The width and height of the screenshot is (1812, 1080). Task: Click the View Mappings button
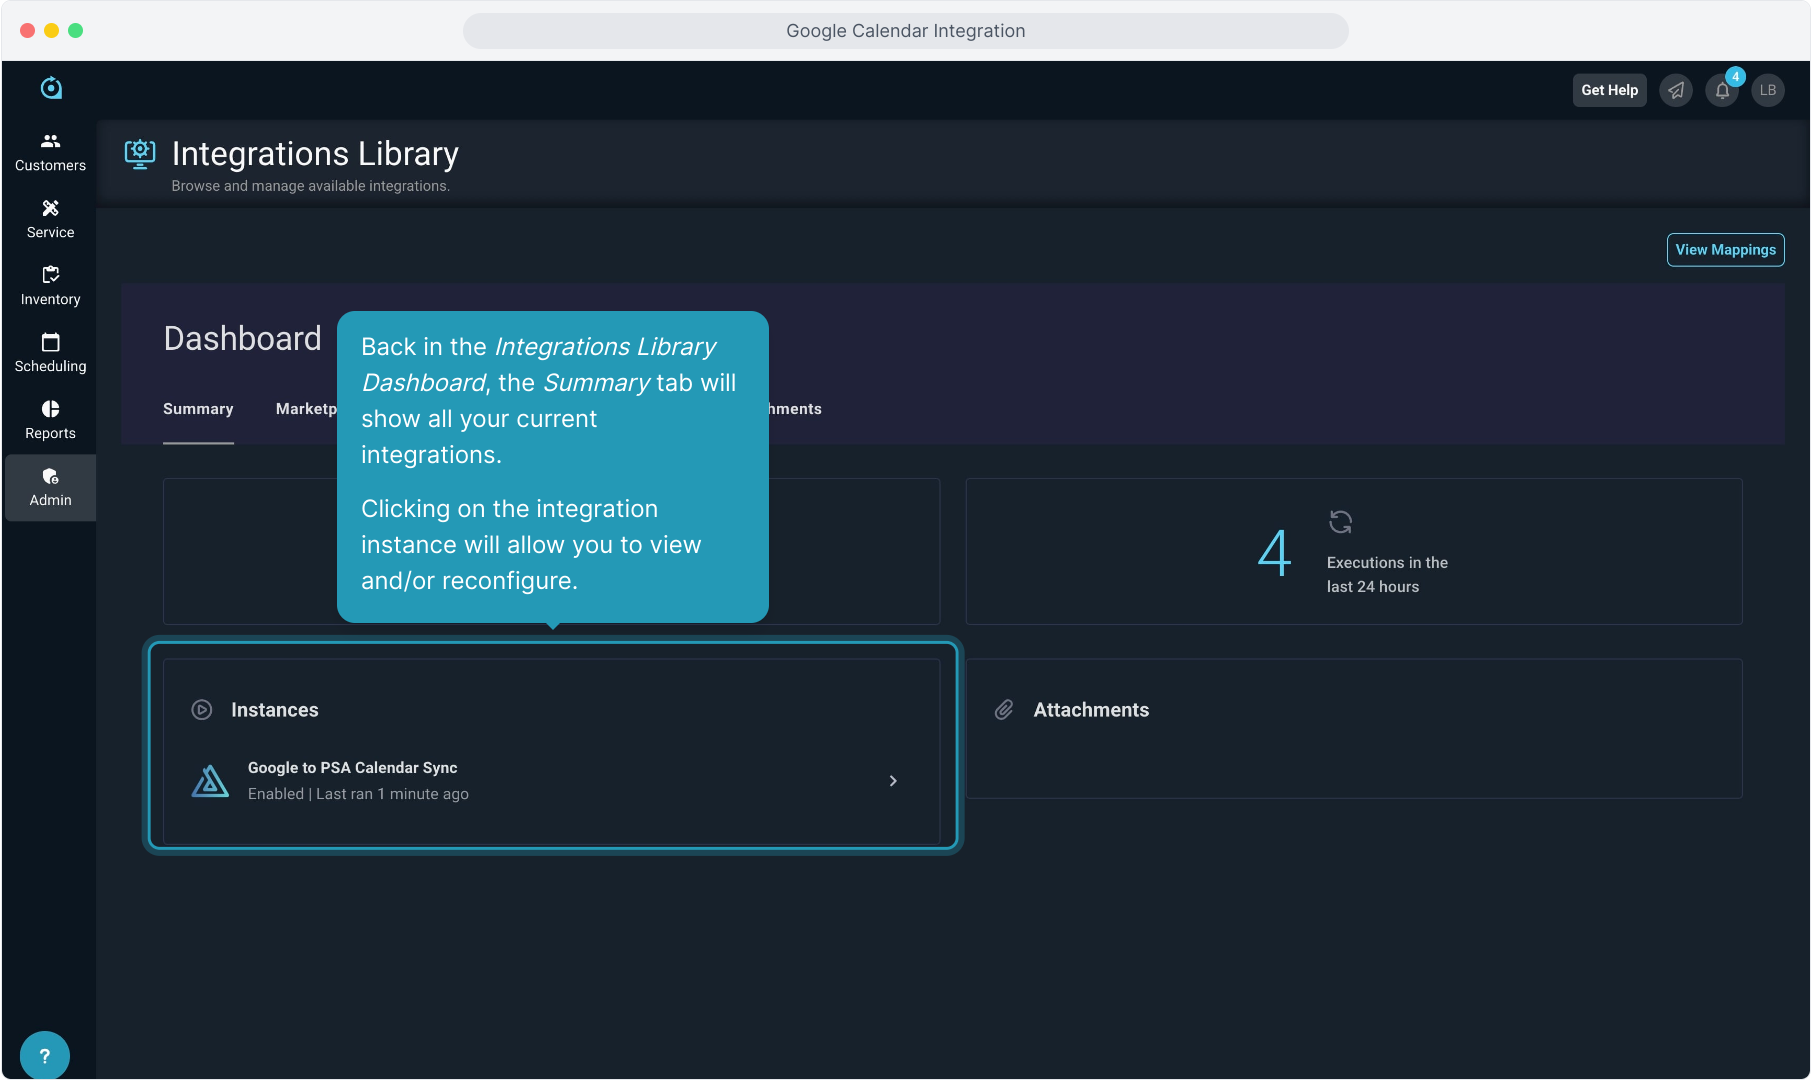pos(1725,250)
